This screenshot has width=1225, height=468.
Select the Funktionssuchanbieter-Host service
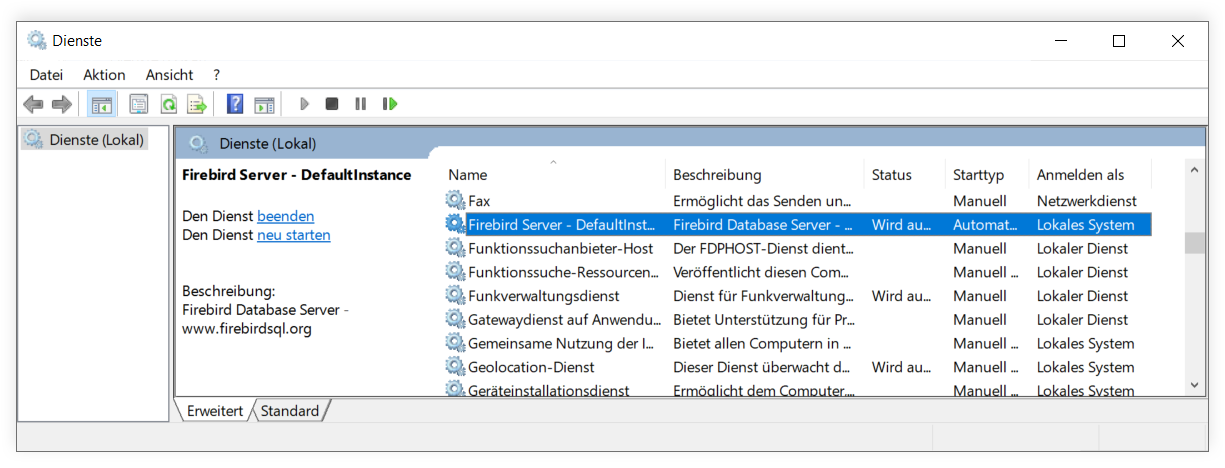click(x=798, y=248)
